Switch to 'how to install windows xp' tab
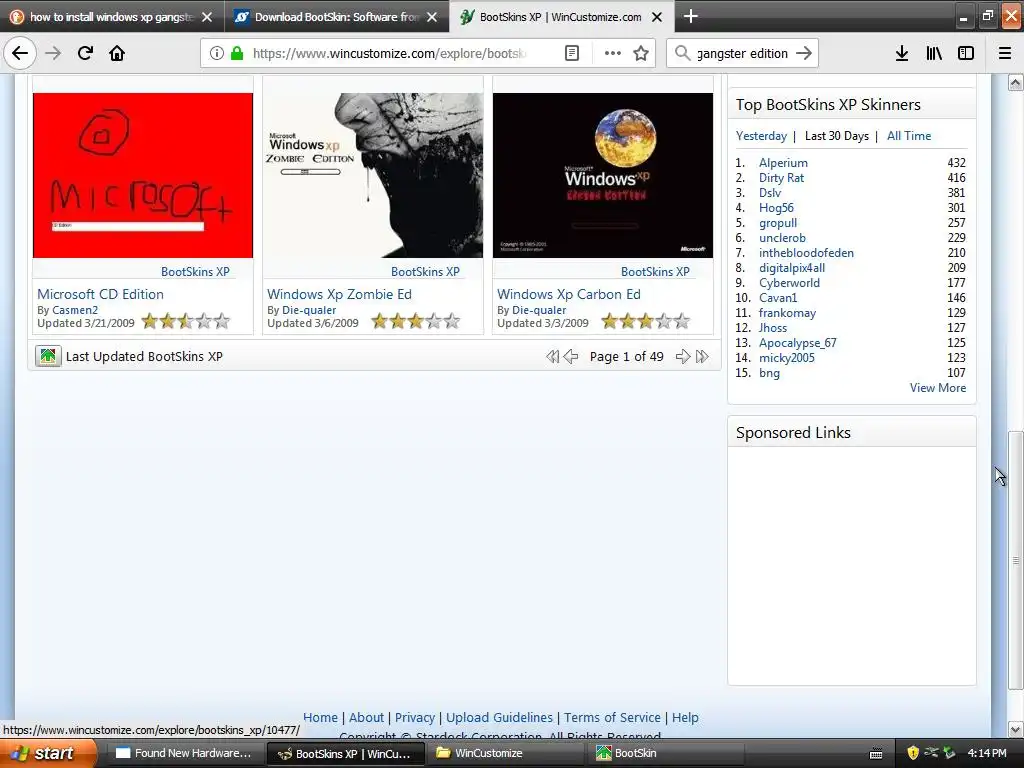Image resolution: width=1024 pixels, height=768 pixels. click(x=112, y=17)
